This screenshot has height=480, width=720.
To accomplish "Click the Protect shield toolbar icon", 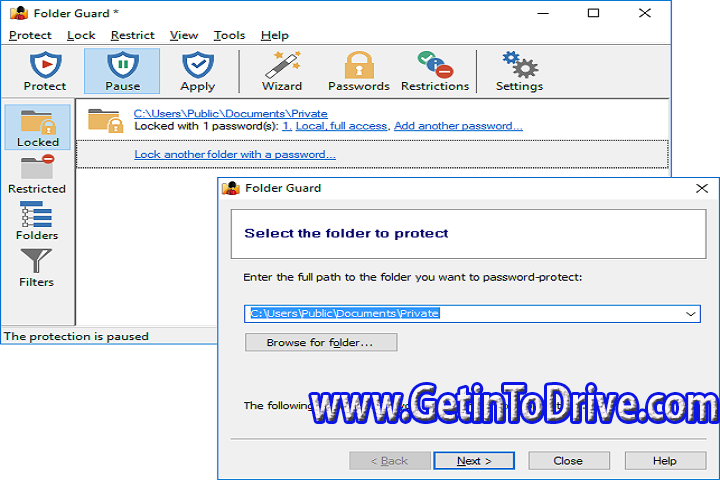I will pyautogui.click(x=45, y=71).
